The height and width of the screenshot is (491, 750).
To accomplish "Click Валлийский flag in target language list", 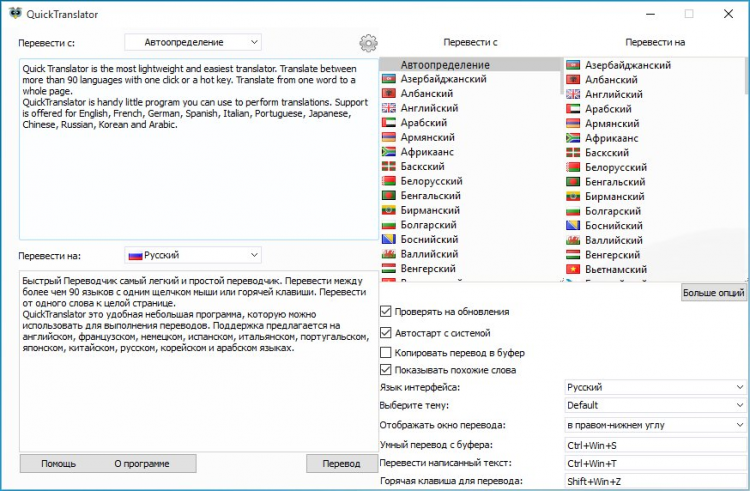I will 573,240.
